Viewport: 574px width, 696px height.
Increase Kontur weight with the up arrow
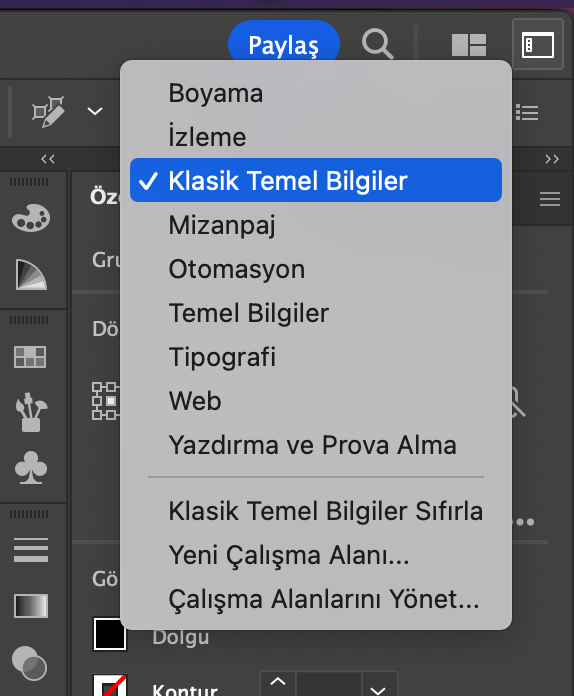pos(278,681)
